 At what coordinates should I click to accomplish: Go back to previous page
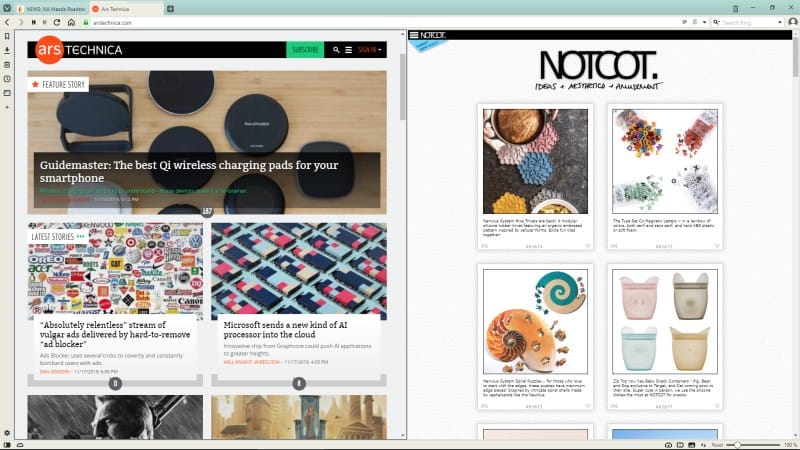pos(7,22)
